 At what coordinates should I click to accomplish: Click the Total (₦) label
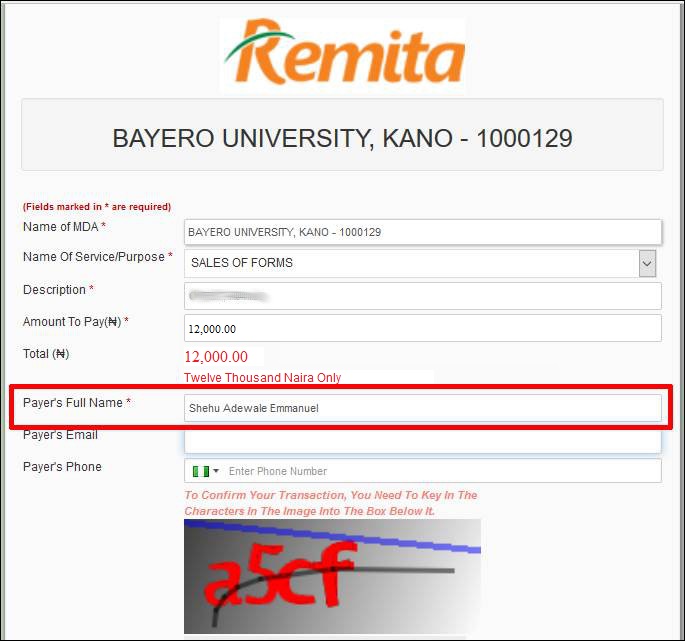point(46,353)
